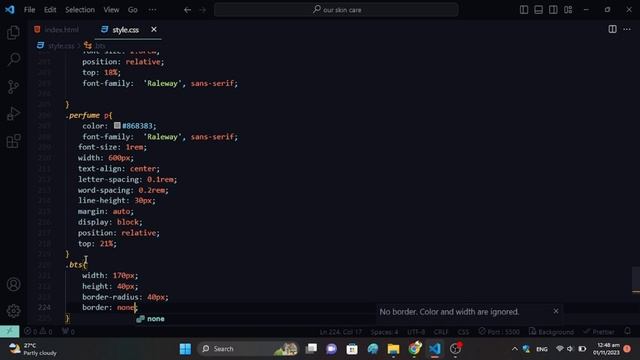Click ENG language indicator in tray
The image size is (640, 360).
[x=542, y=349]
